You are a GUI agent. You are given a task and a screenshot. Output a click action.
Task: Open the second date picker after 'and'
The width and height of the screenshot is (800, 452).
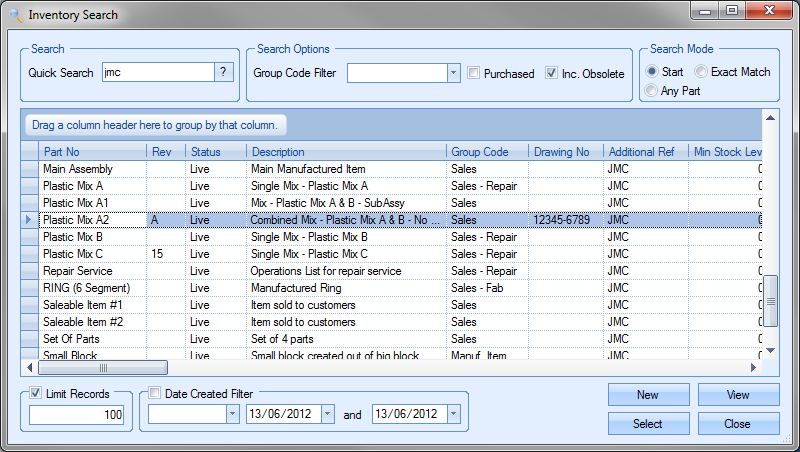point(453,414)
